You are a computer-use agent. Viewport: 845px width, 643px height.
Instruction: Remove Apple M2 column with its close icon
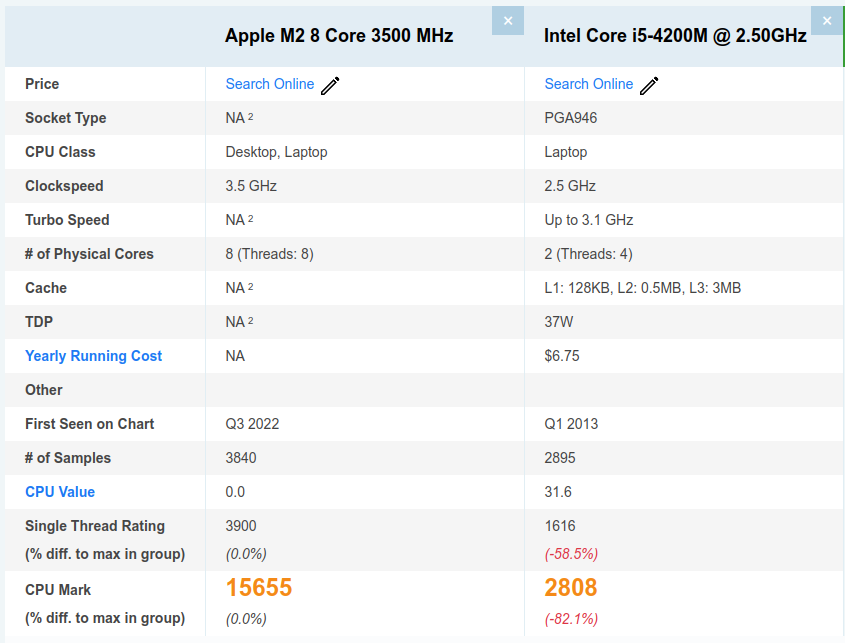click(508, 20)
